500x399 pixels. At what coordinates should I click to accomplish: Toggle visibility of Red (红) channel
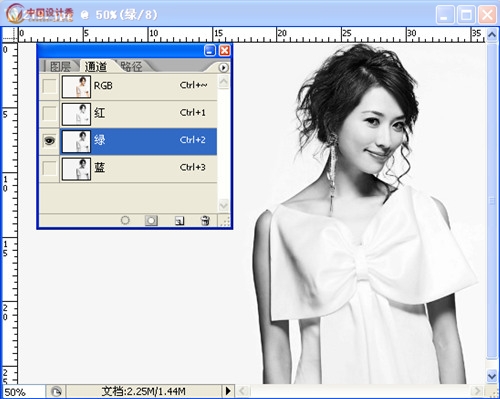[49, 114]
